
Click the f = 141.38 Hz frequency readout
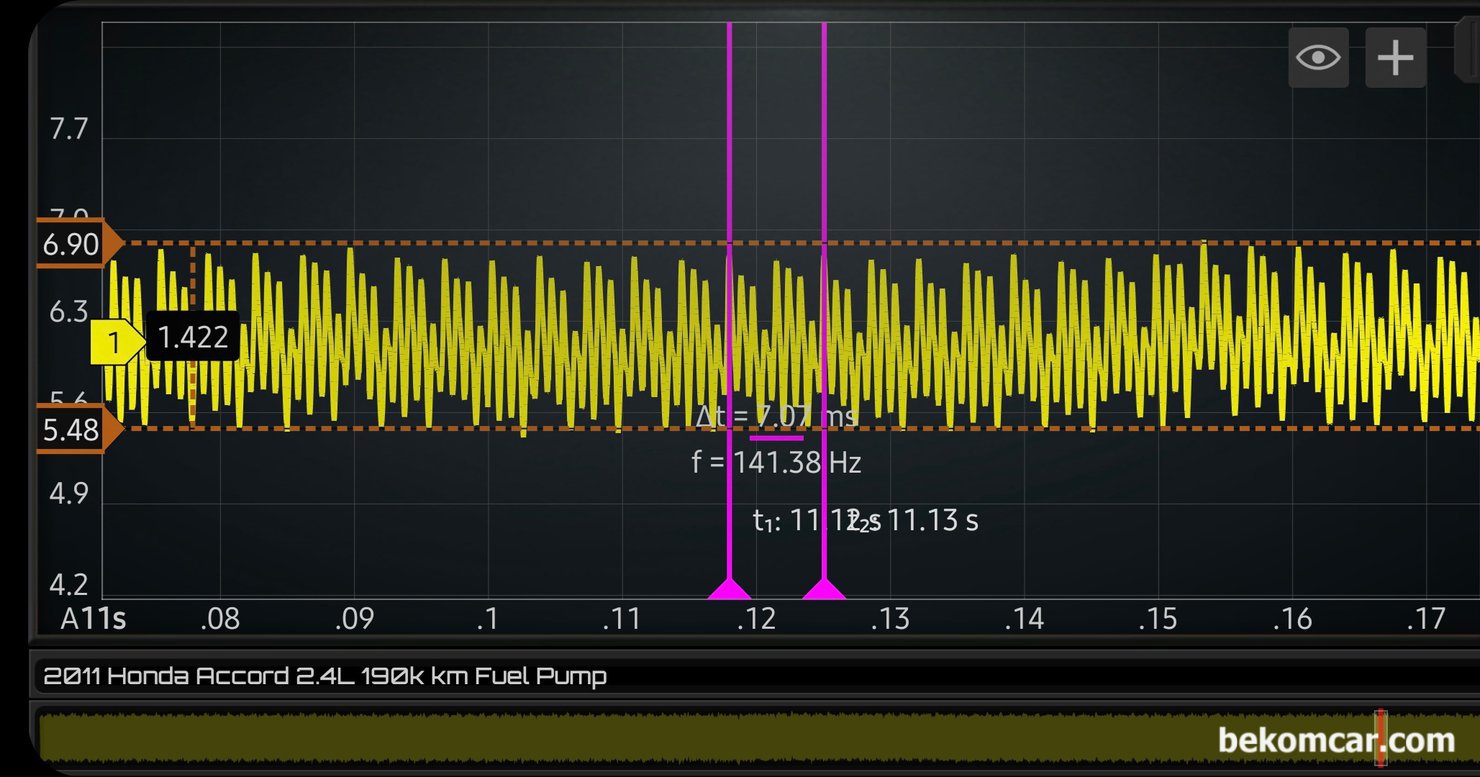click(776, 462)
